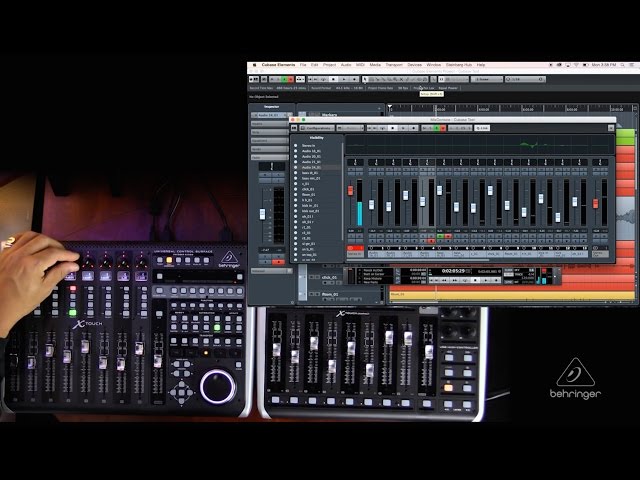Viewport: 640px width, 480px height.
Task: Expand the Strip section in the Inspector
Action: pyautogui.click(x=269, y=132)
